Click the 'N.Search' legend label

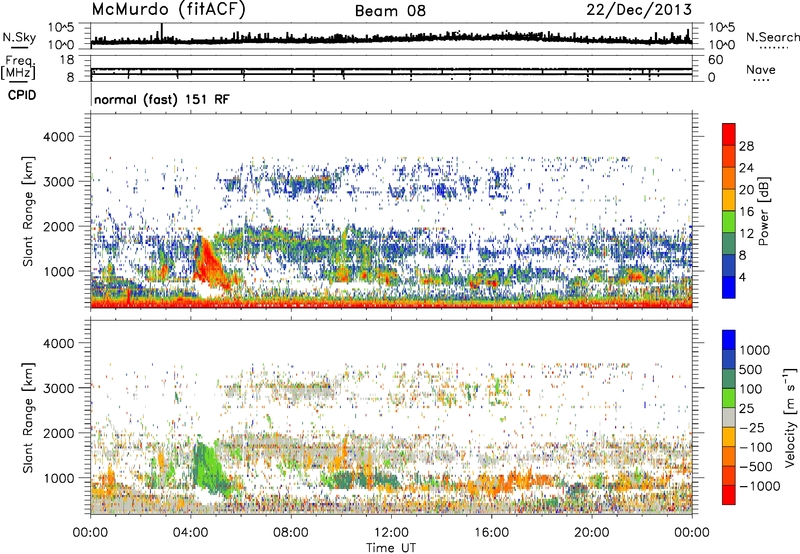pyautogui.click(x=772, y=37)
